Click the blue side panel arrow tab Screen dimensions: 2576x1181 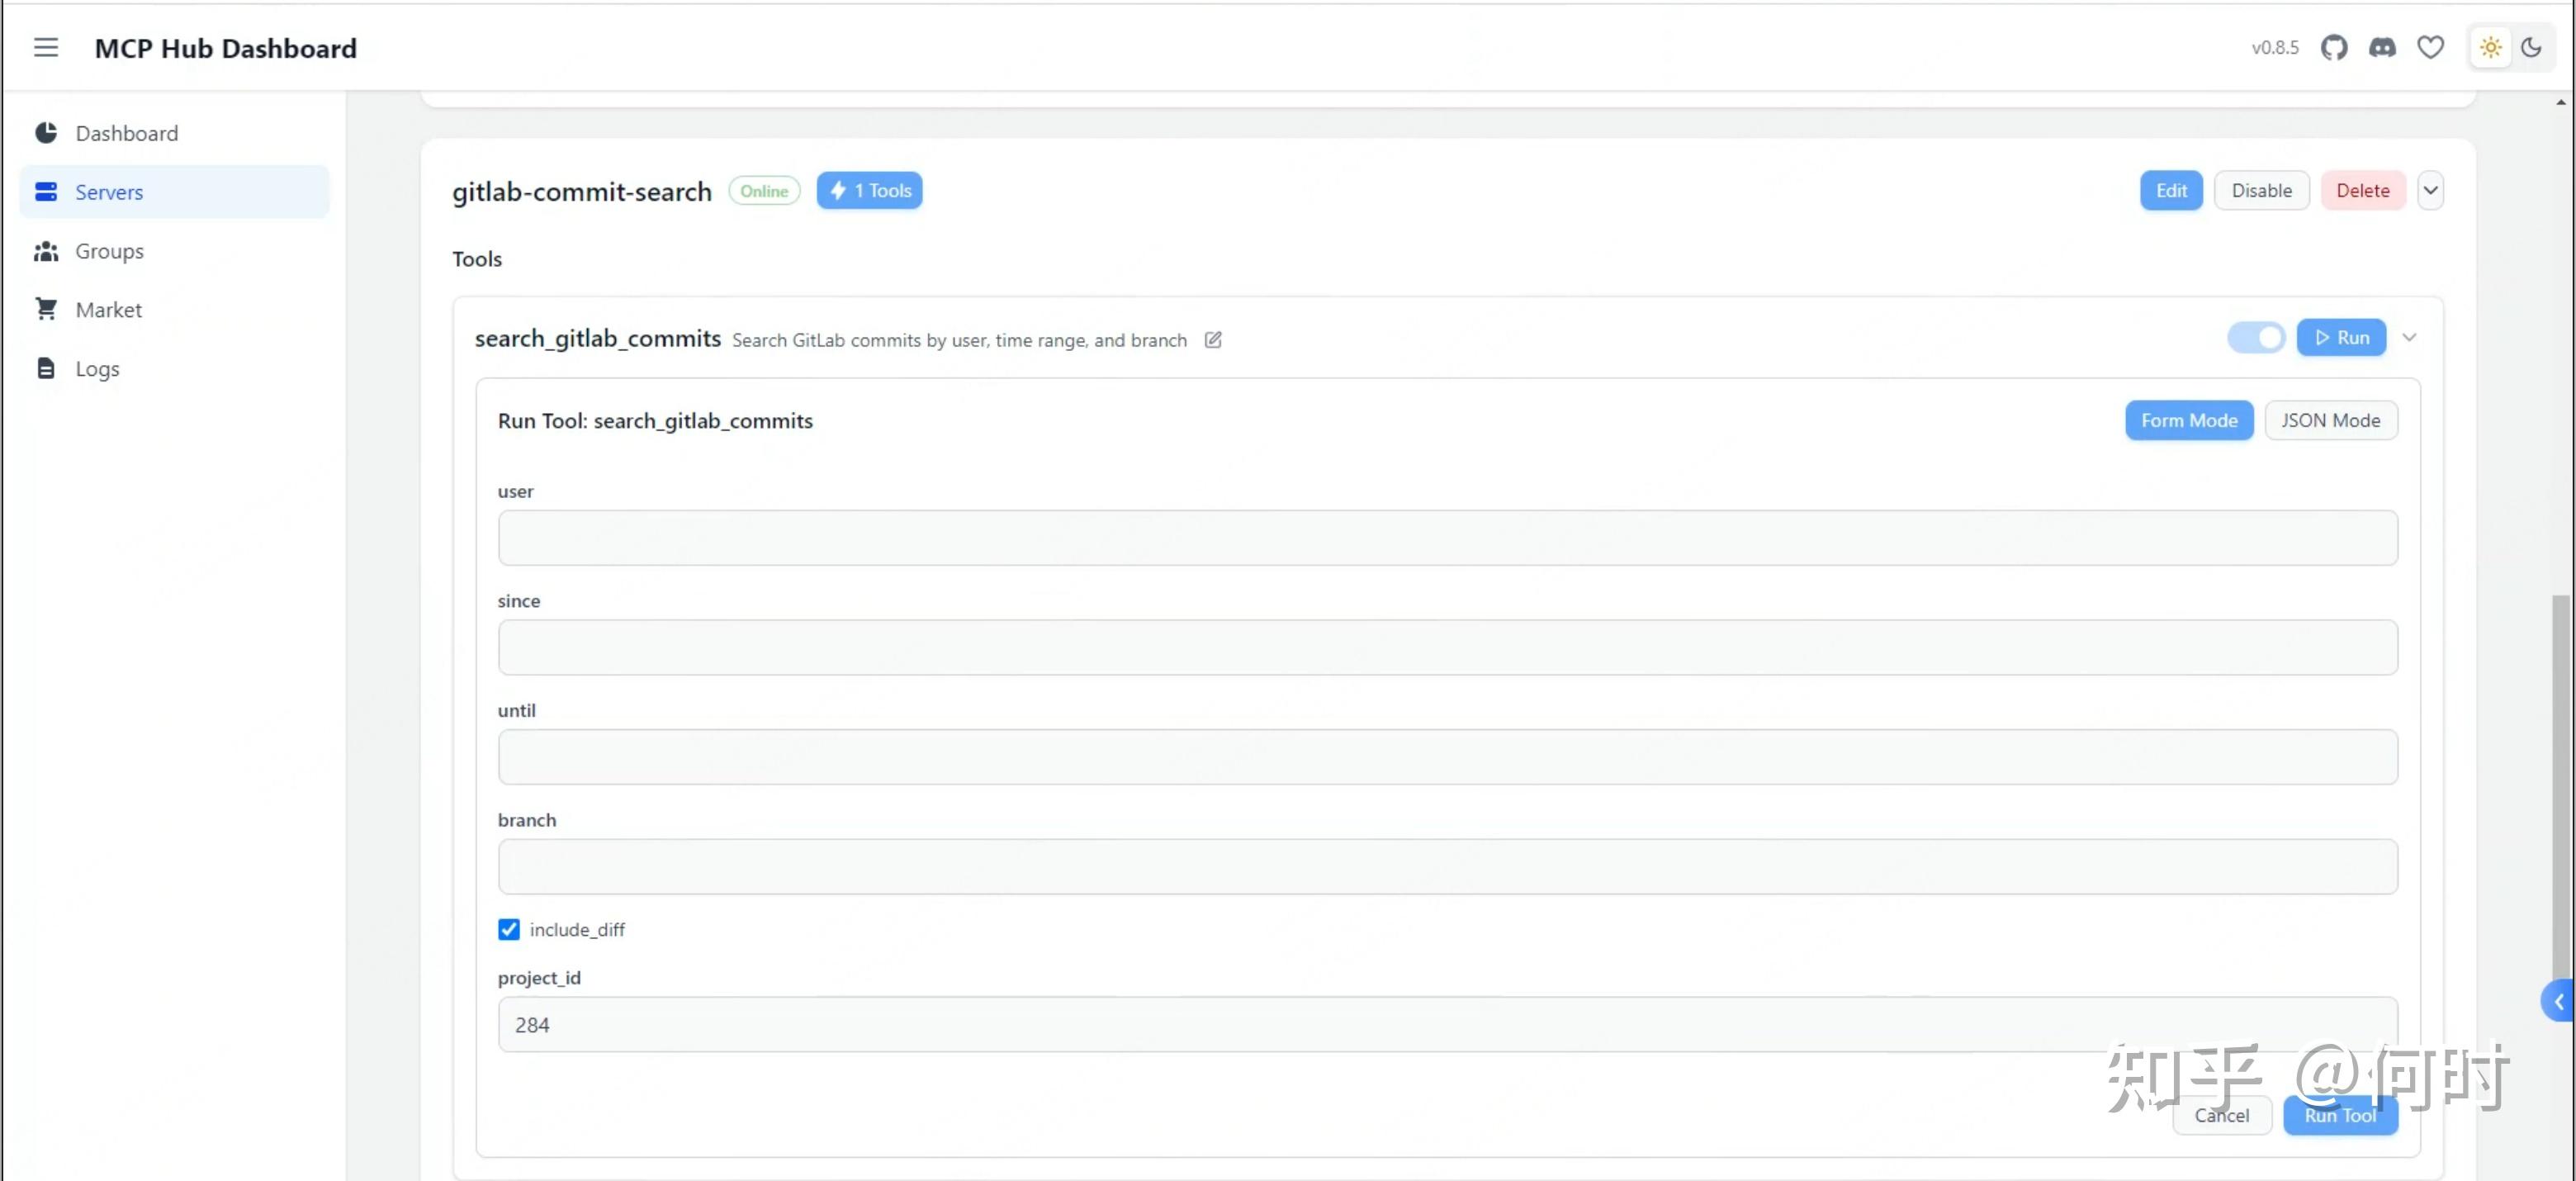click(2559, 1001)
